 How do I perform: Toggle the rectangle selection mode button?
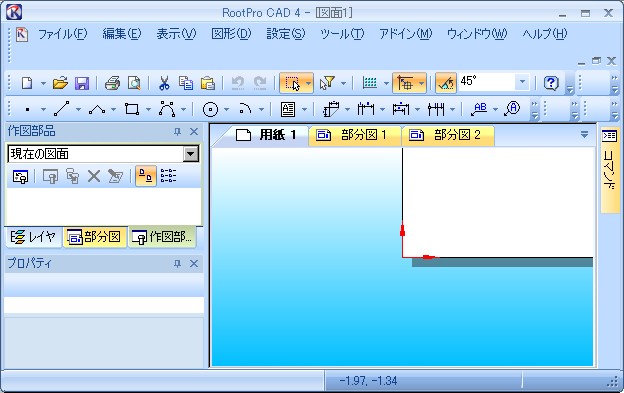click(x=292, y=83)
